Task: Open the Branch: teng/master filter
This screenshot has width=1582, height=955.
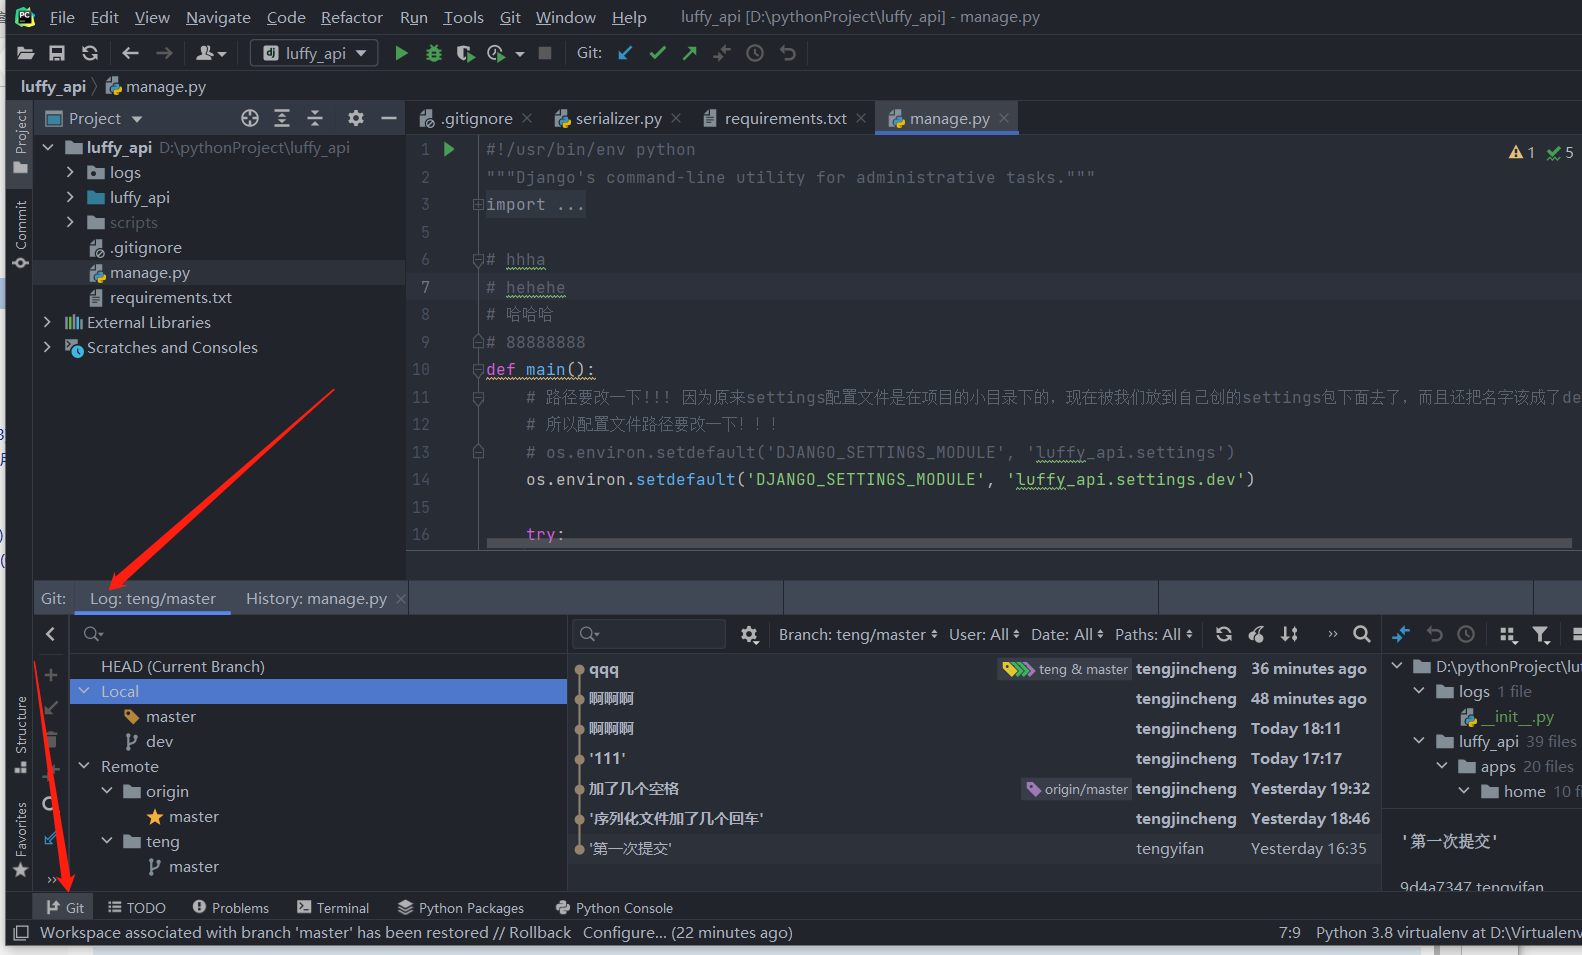Action: click(x=857, y=634)
